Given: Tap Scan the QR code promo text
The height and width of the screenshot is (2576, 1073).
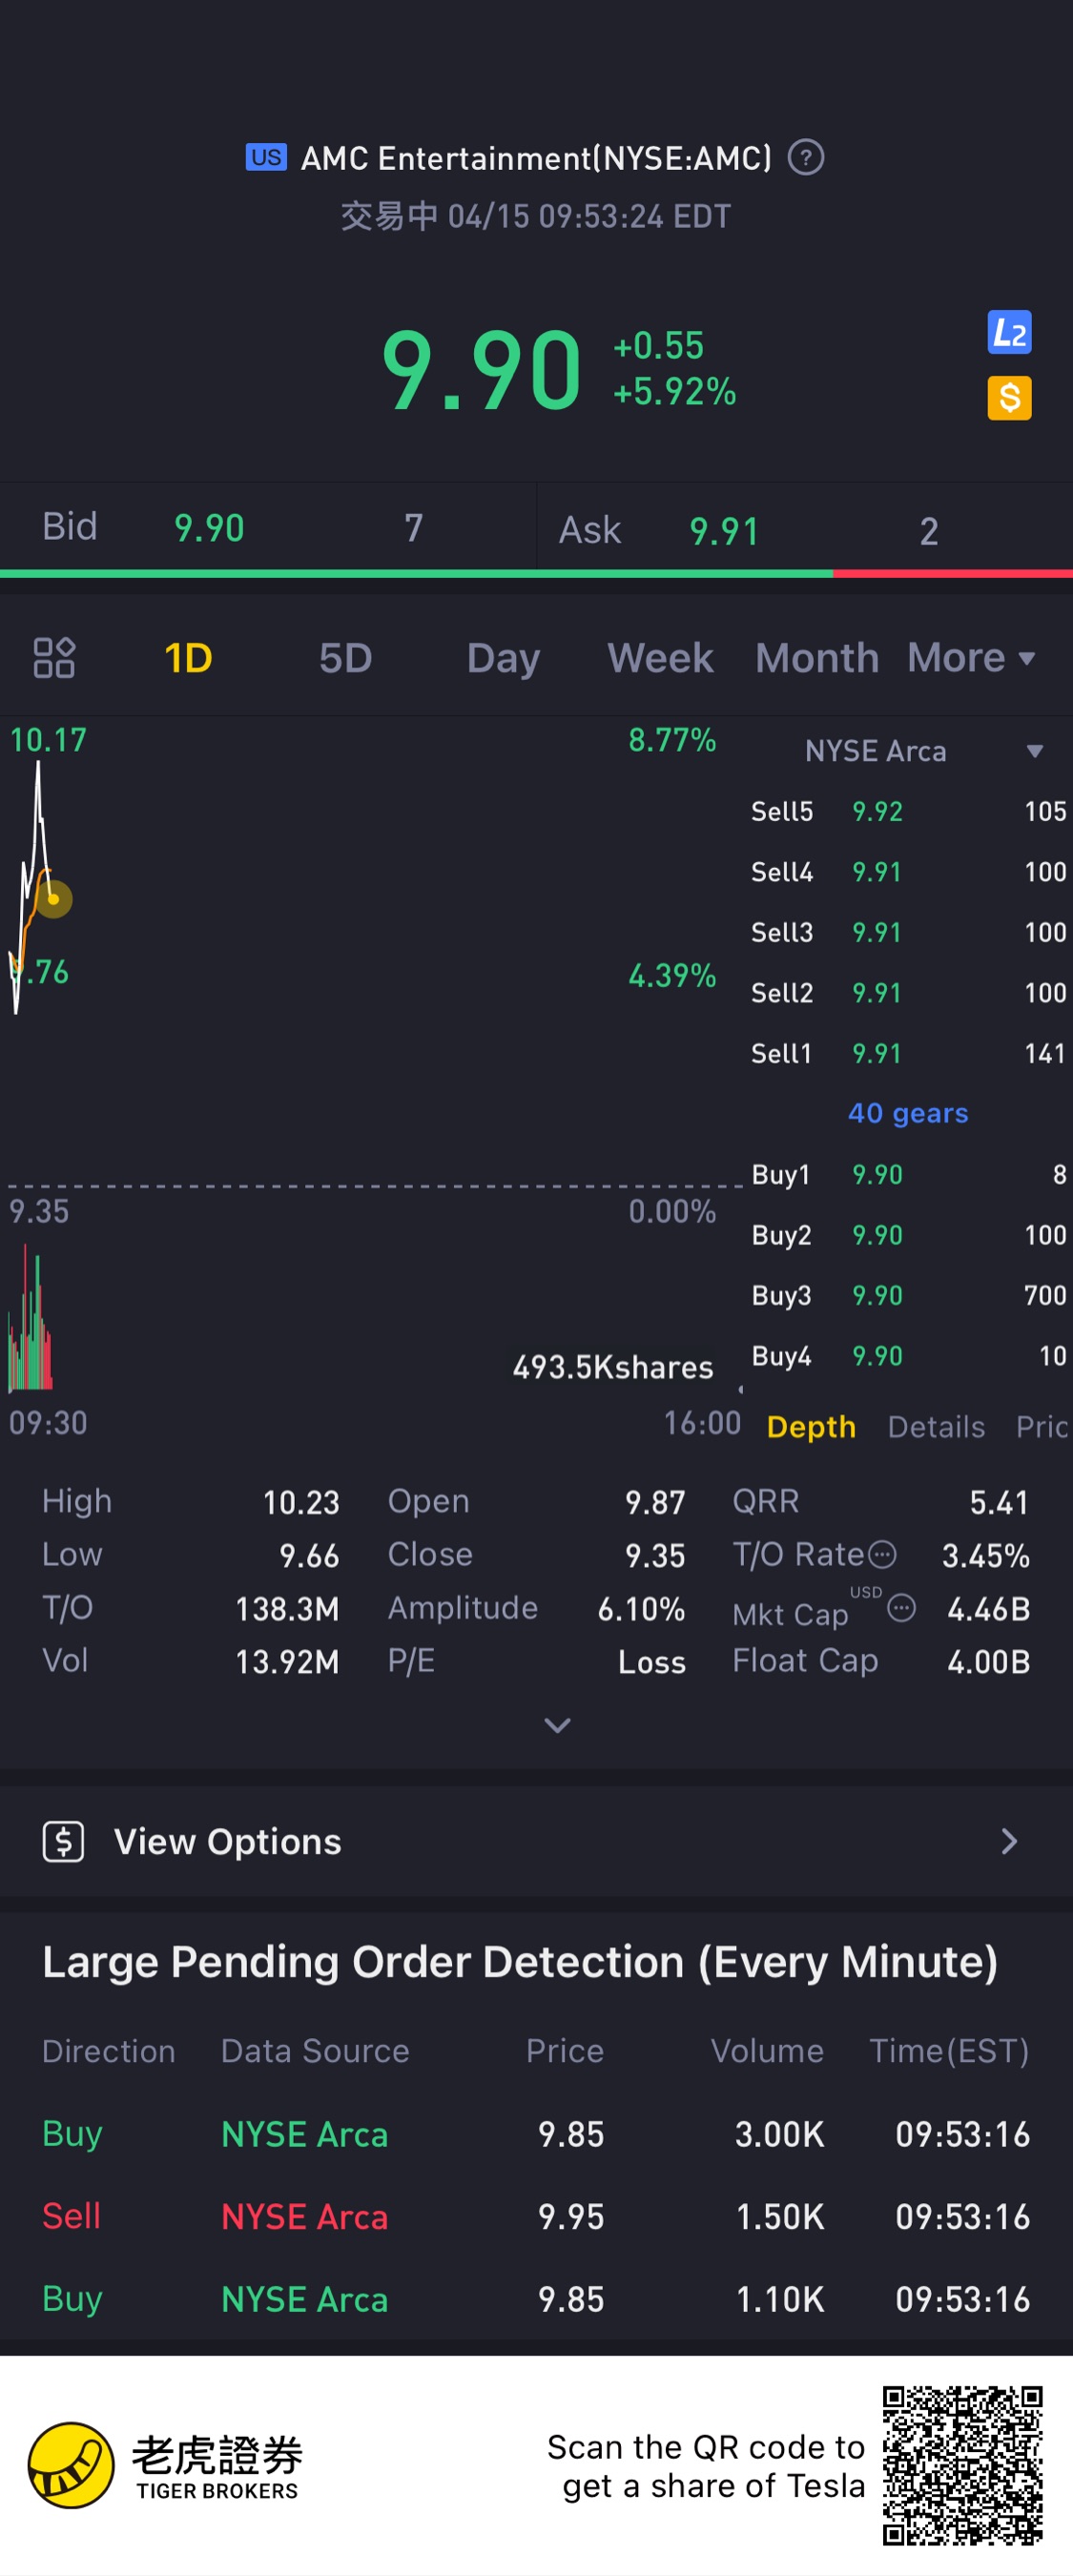Looking at the screenshot, I should pos(705,2466).
